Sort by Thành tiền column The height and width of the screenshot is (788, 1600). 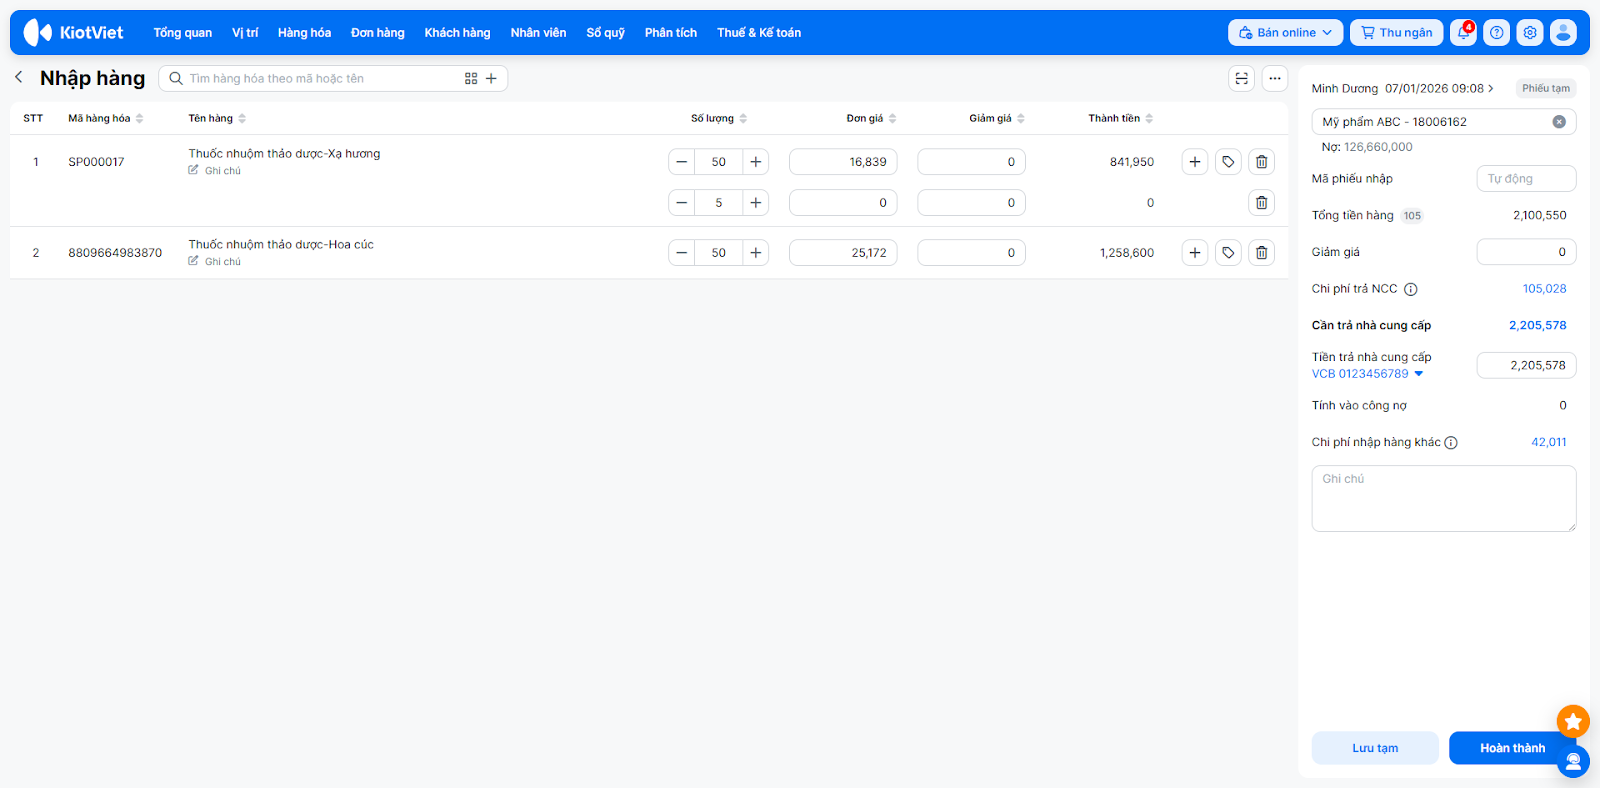pyautogui.click(x=1121, y=118)
